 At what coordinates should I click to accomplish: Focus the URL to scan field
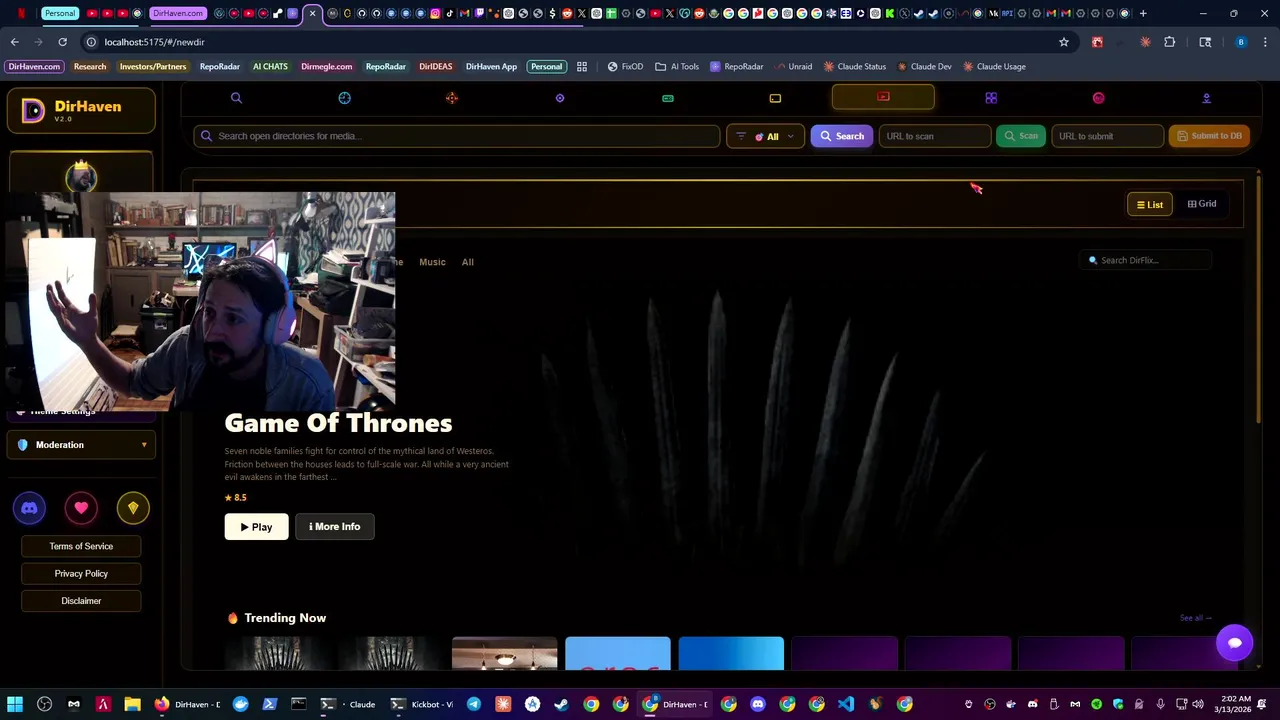tap(934, 136)
